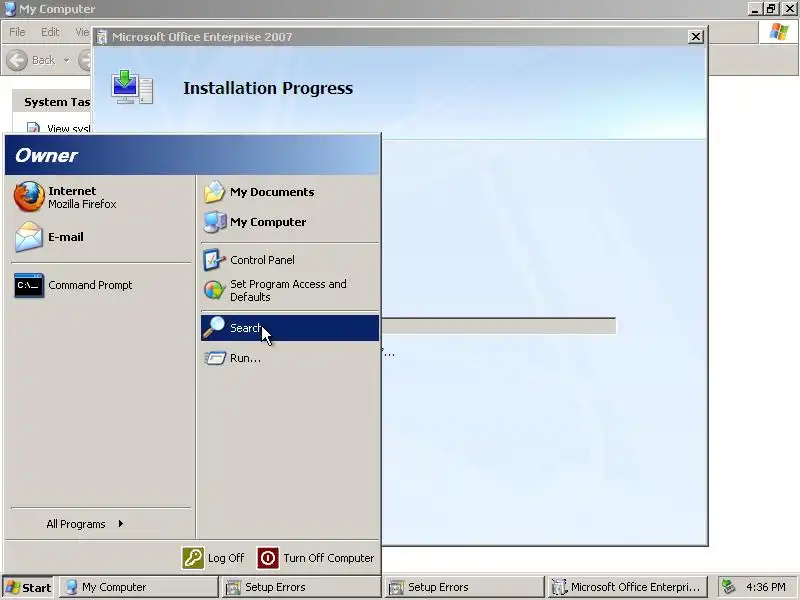Switch to second Setup Errors taskbar button

[x=464, y=587]
